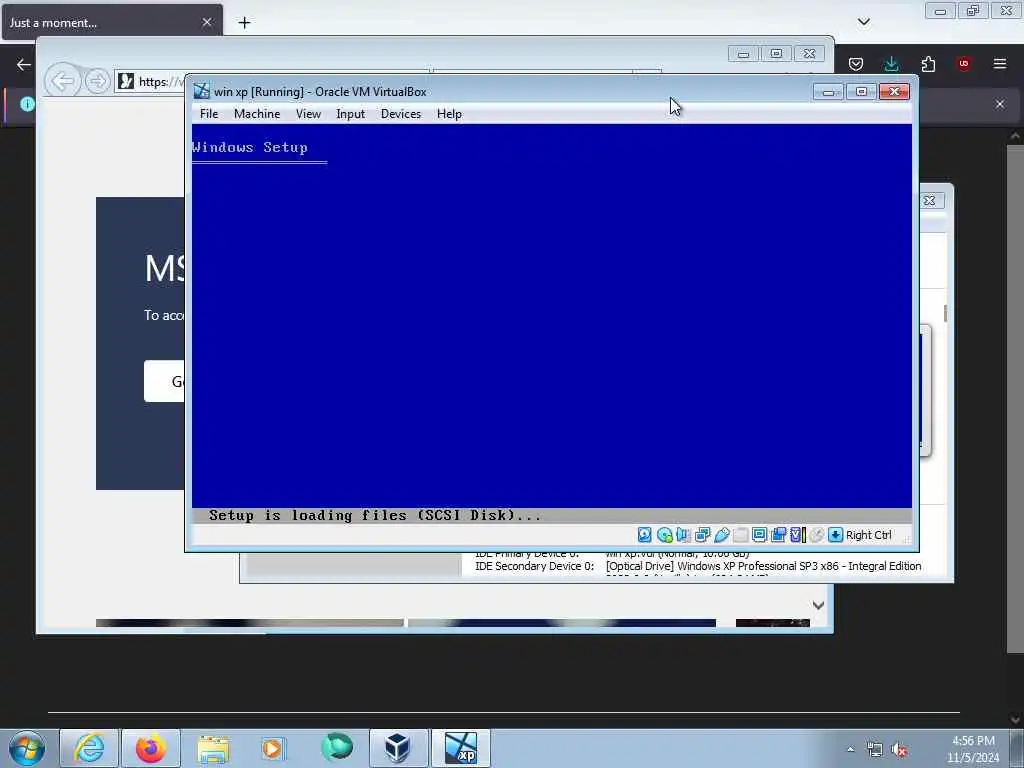Click the green round app icon on taskbar
Viewport: 1024px width, 768px height.
337,748
